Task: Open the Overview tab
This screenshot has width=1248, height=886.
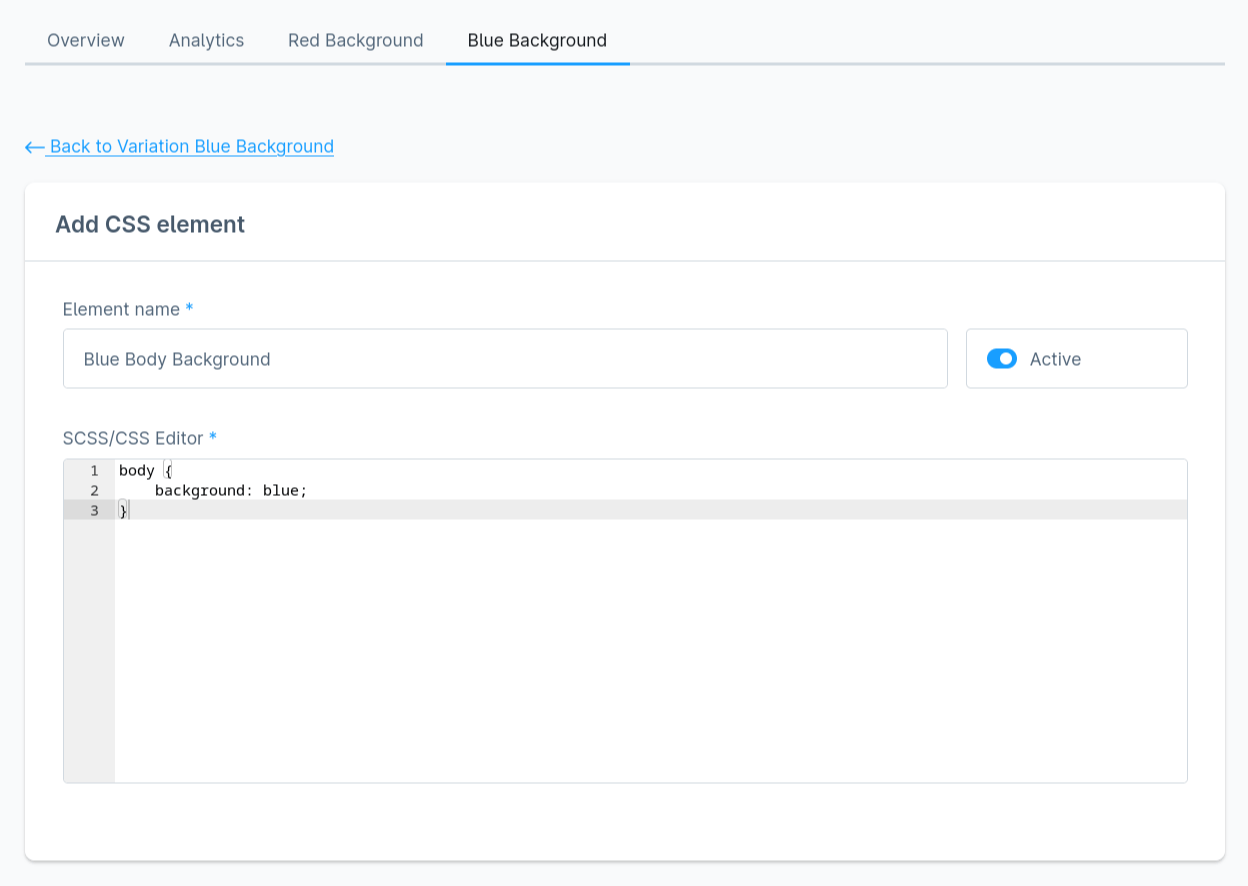Action: (x=86, y=40)
